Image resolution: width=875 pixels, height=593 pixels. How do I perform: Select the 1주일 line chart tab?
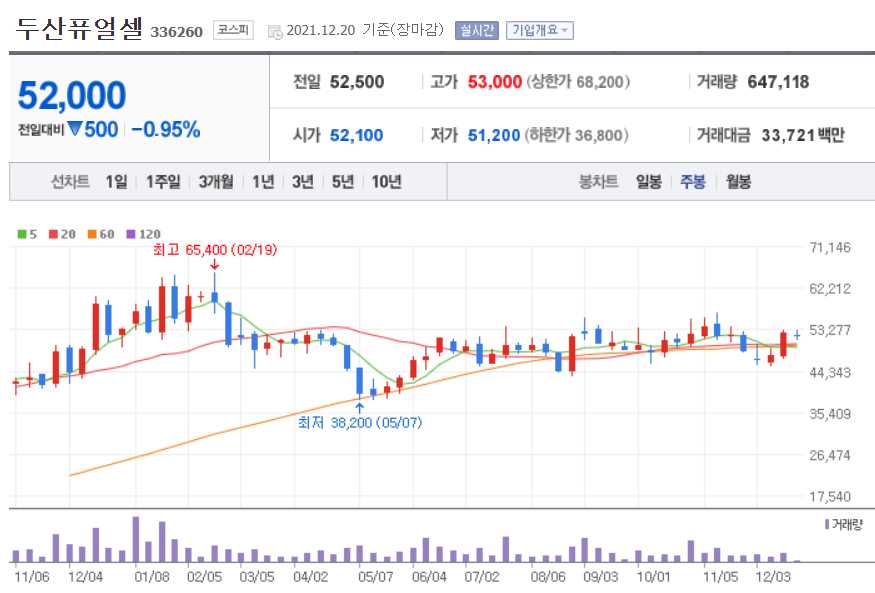coord(163,182)
